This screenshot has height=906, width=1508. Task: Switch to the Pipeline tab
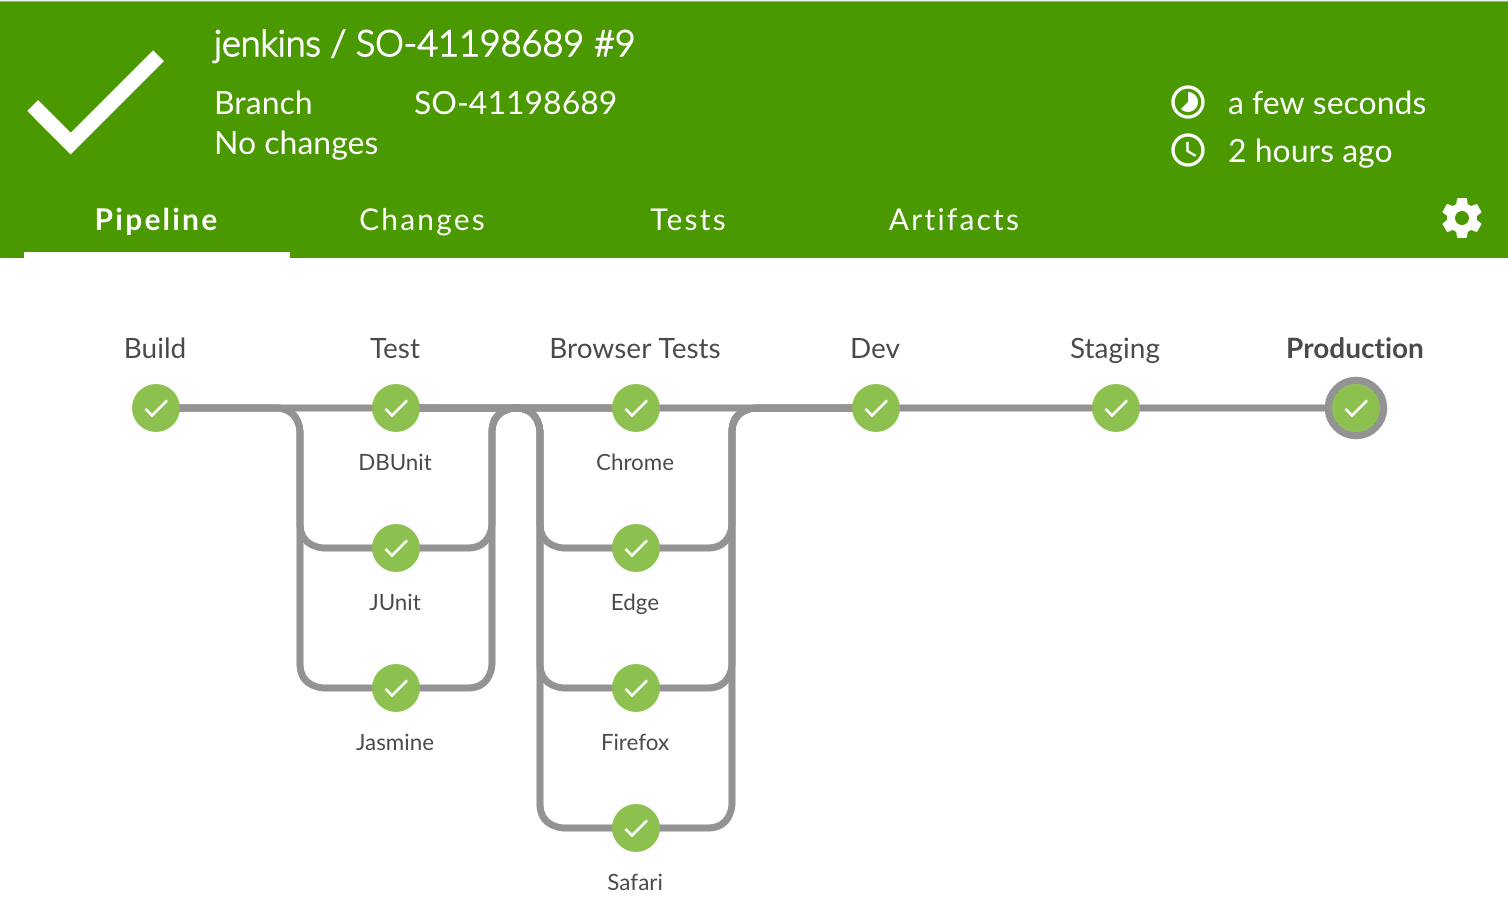156,220
